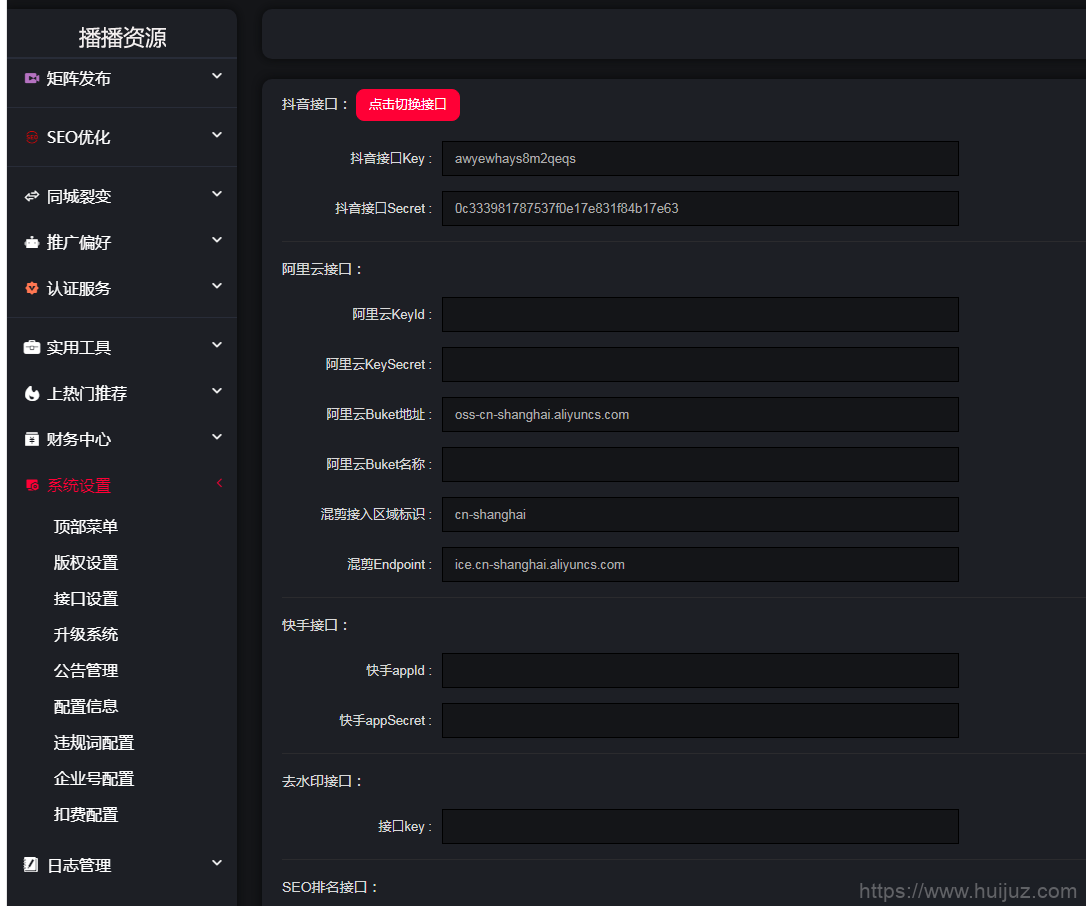1086x906 pixels.
Task: Focus the 阿里云KeyId input field
Action: tap(700, 314)
